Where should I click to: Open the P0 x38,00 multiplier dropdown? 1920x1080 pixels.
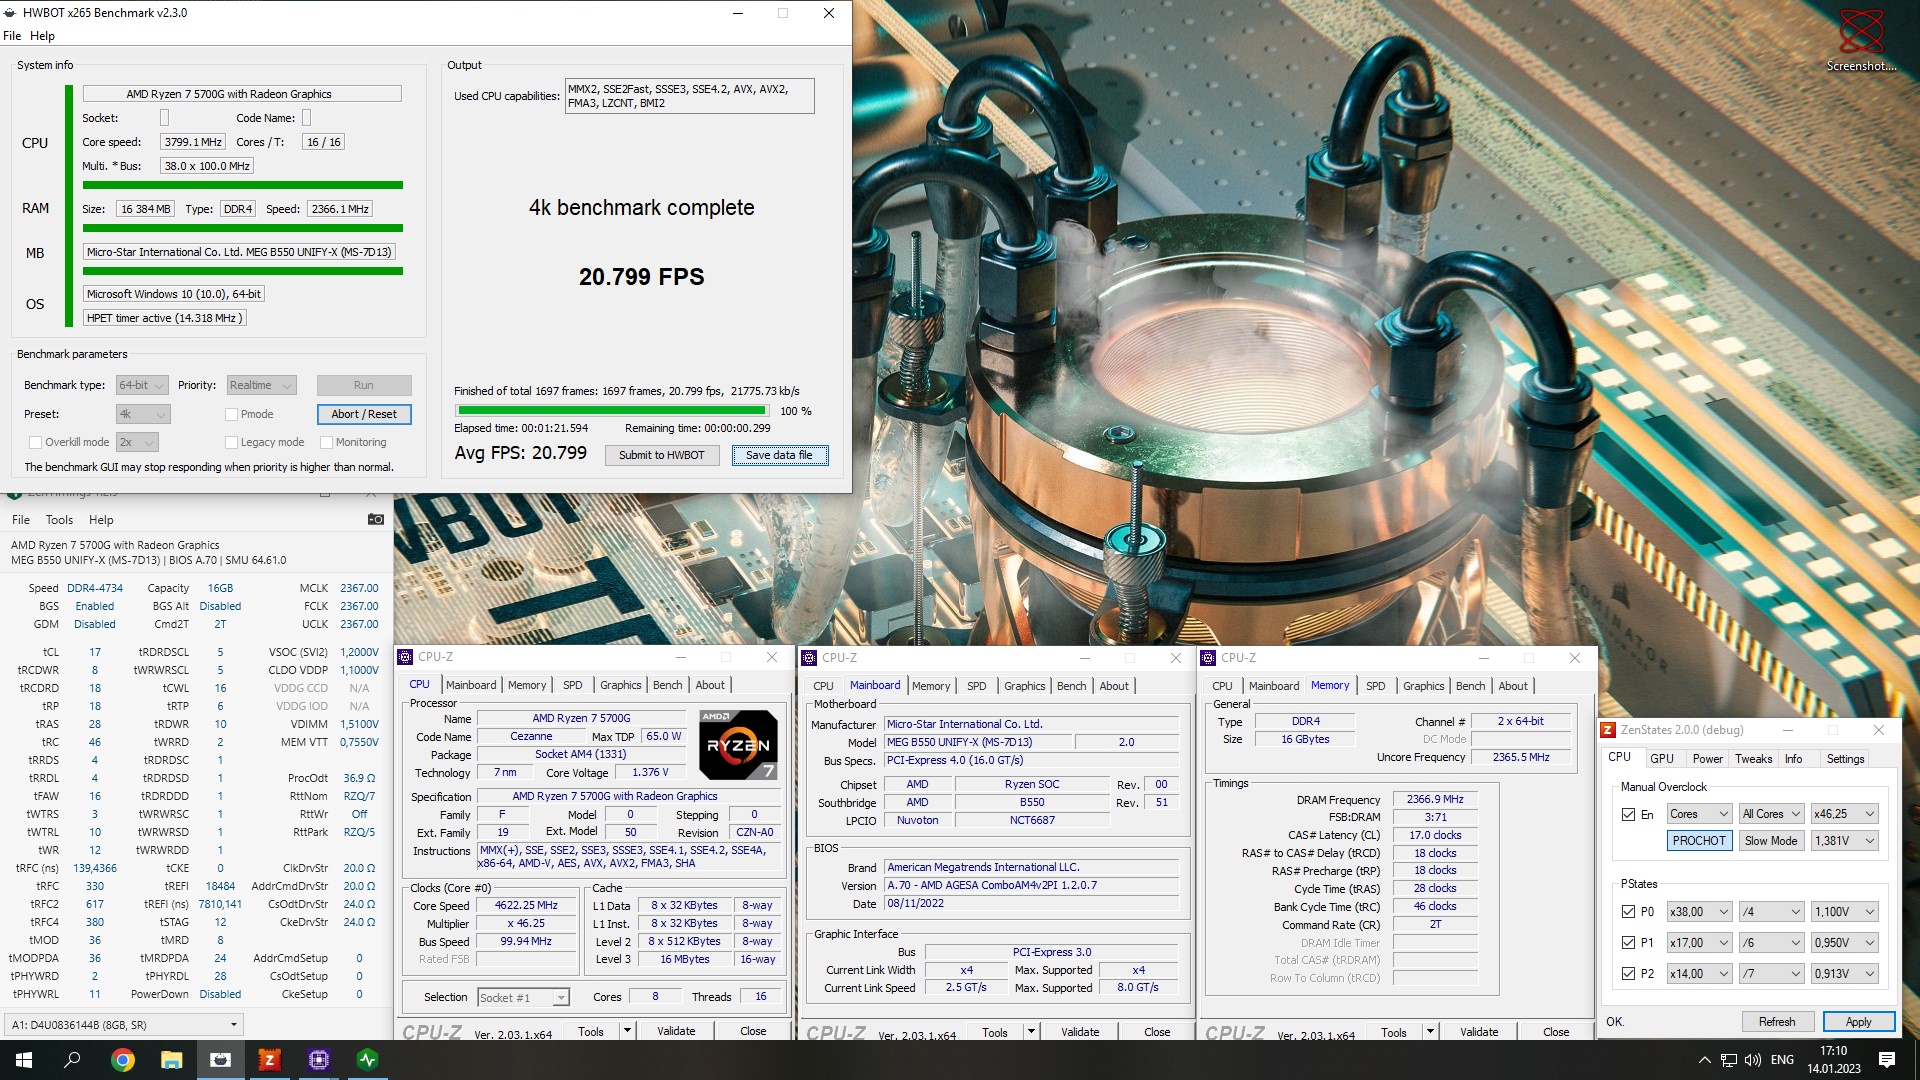tap(1699, 912)
